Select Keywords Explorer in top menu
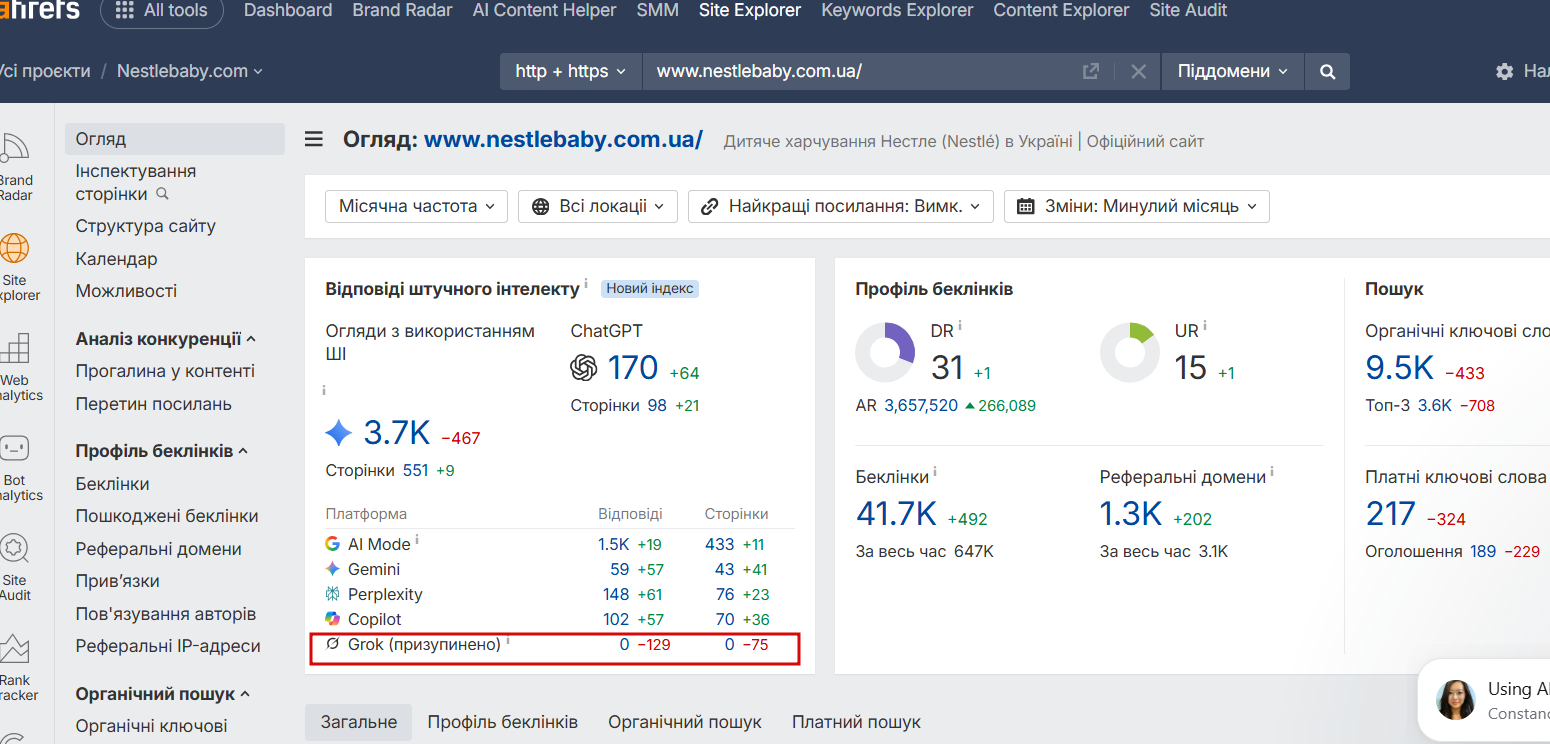Image resolution: width=1550 pixels, height=744 pixels. pos(897,11)
